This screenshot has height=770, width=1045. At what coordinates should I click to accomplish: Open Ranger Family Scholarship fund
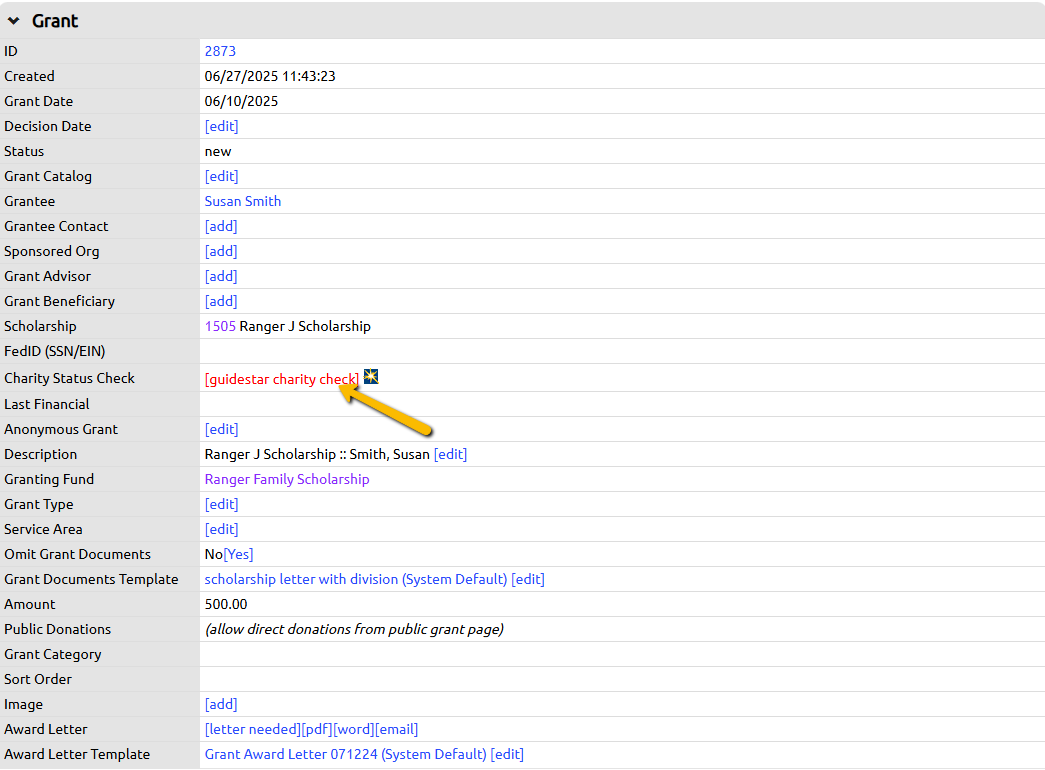287,479
